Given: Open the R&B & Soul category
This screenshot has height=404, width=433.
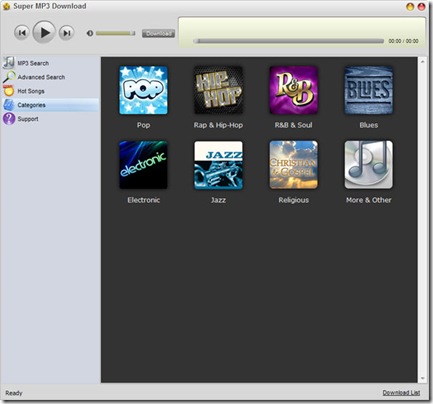Looking at the screenshot, I should tap(293, 90).
